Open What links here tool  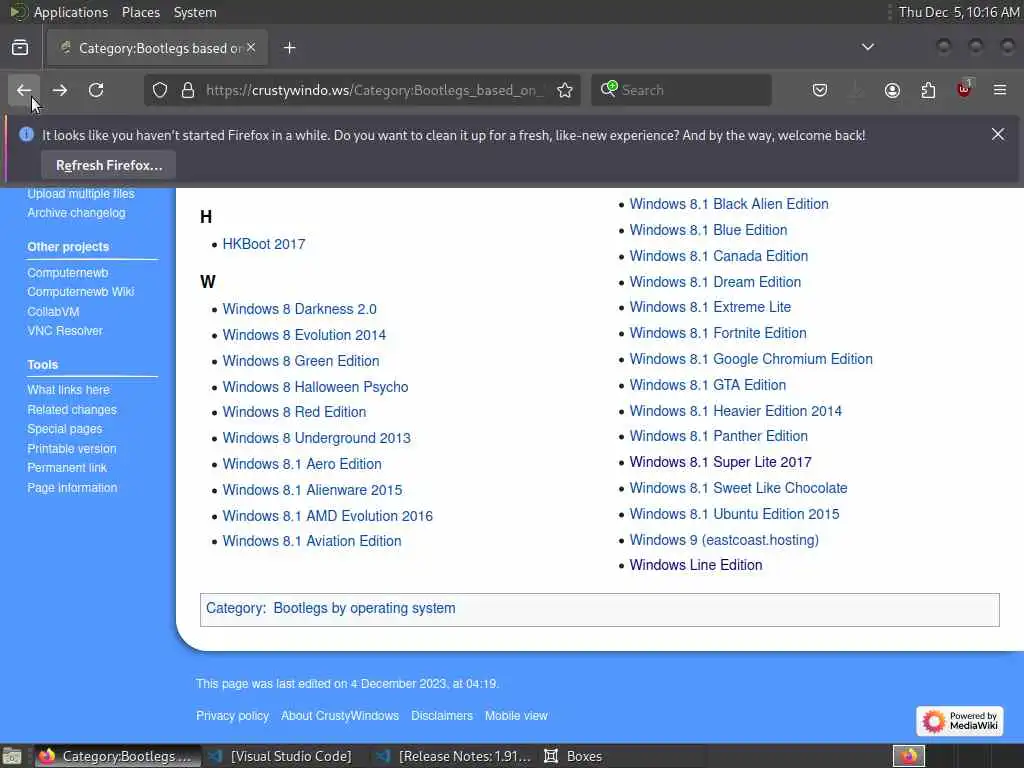pos(69,390)
